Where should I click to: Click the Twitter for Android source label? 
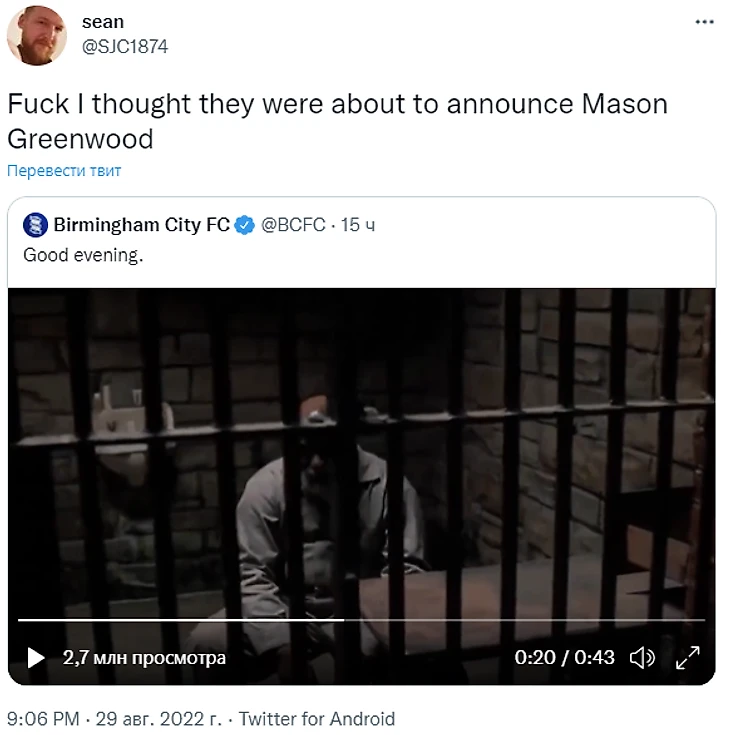pyautogui.click(x=317, y=719)
